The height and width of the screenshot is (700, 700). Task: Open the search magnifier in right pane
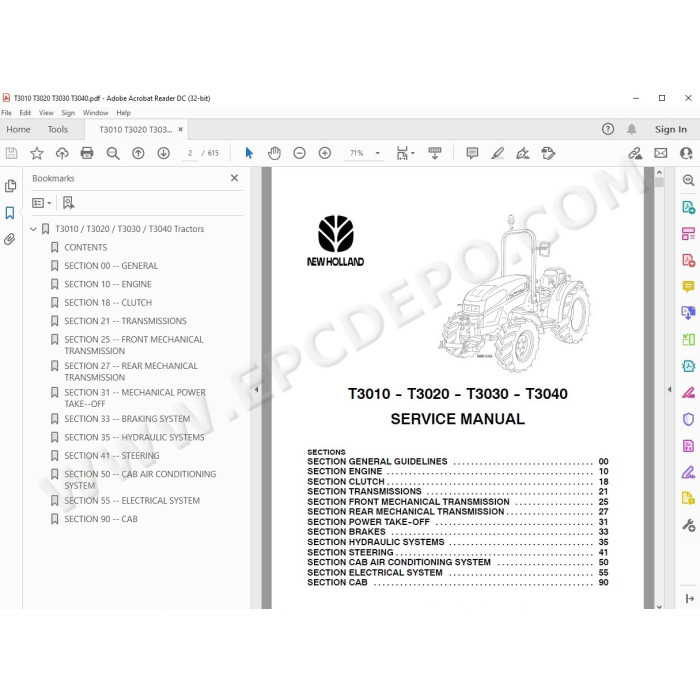click(x=688, y=180)
